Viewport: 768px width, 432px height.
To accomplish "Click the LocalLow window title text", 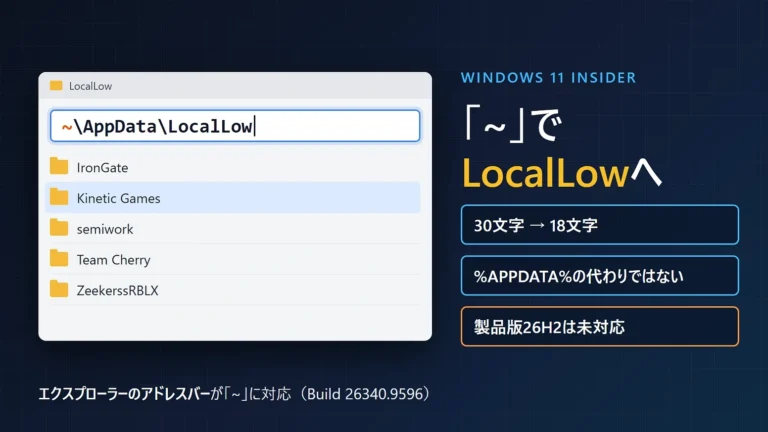I will 91,86.
